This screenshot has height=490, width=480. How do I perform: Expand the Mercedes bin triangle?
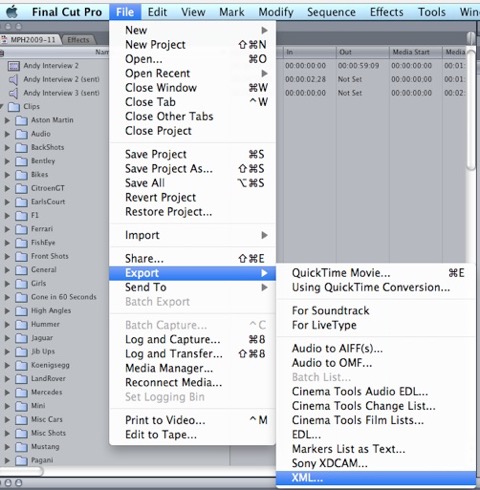click(x=7, y=393)
